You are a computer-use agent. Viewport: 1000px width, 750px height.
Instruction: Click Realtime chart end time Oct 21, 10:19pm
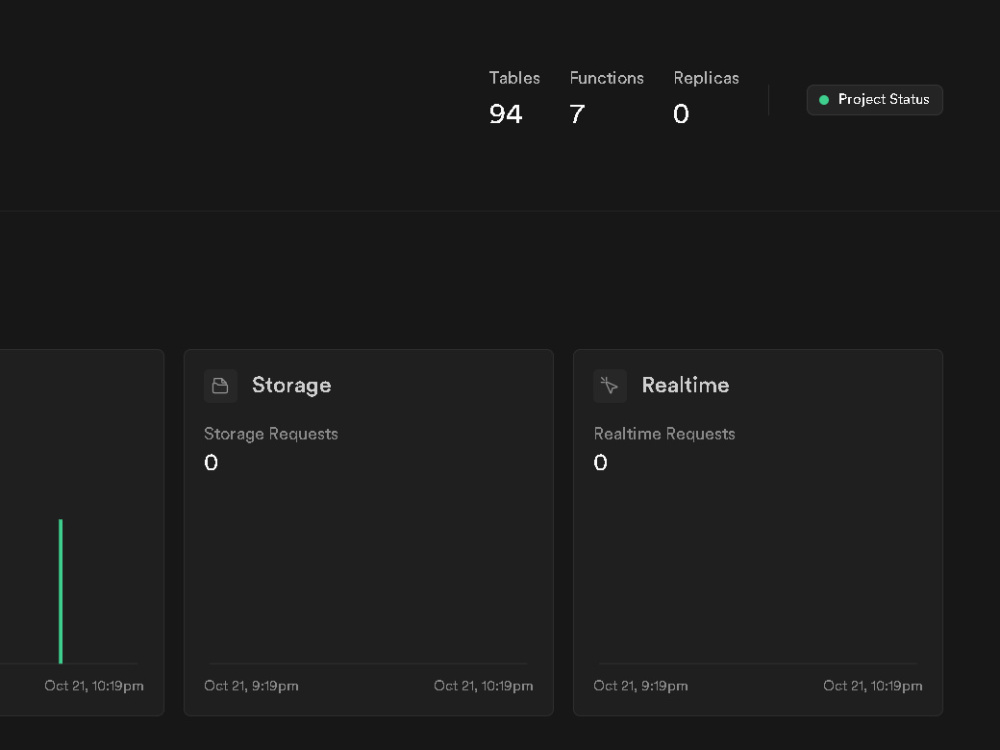coord(872,686)
